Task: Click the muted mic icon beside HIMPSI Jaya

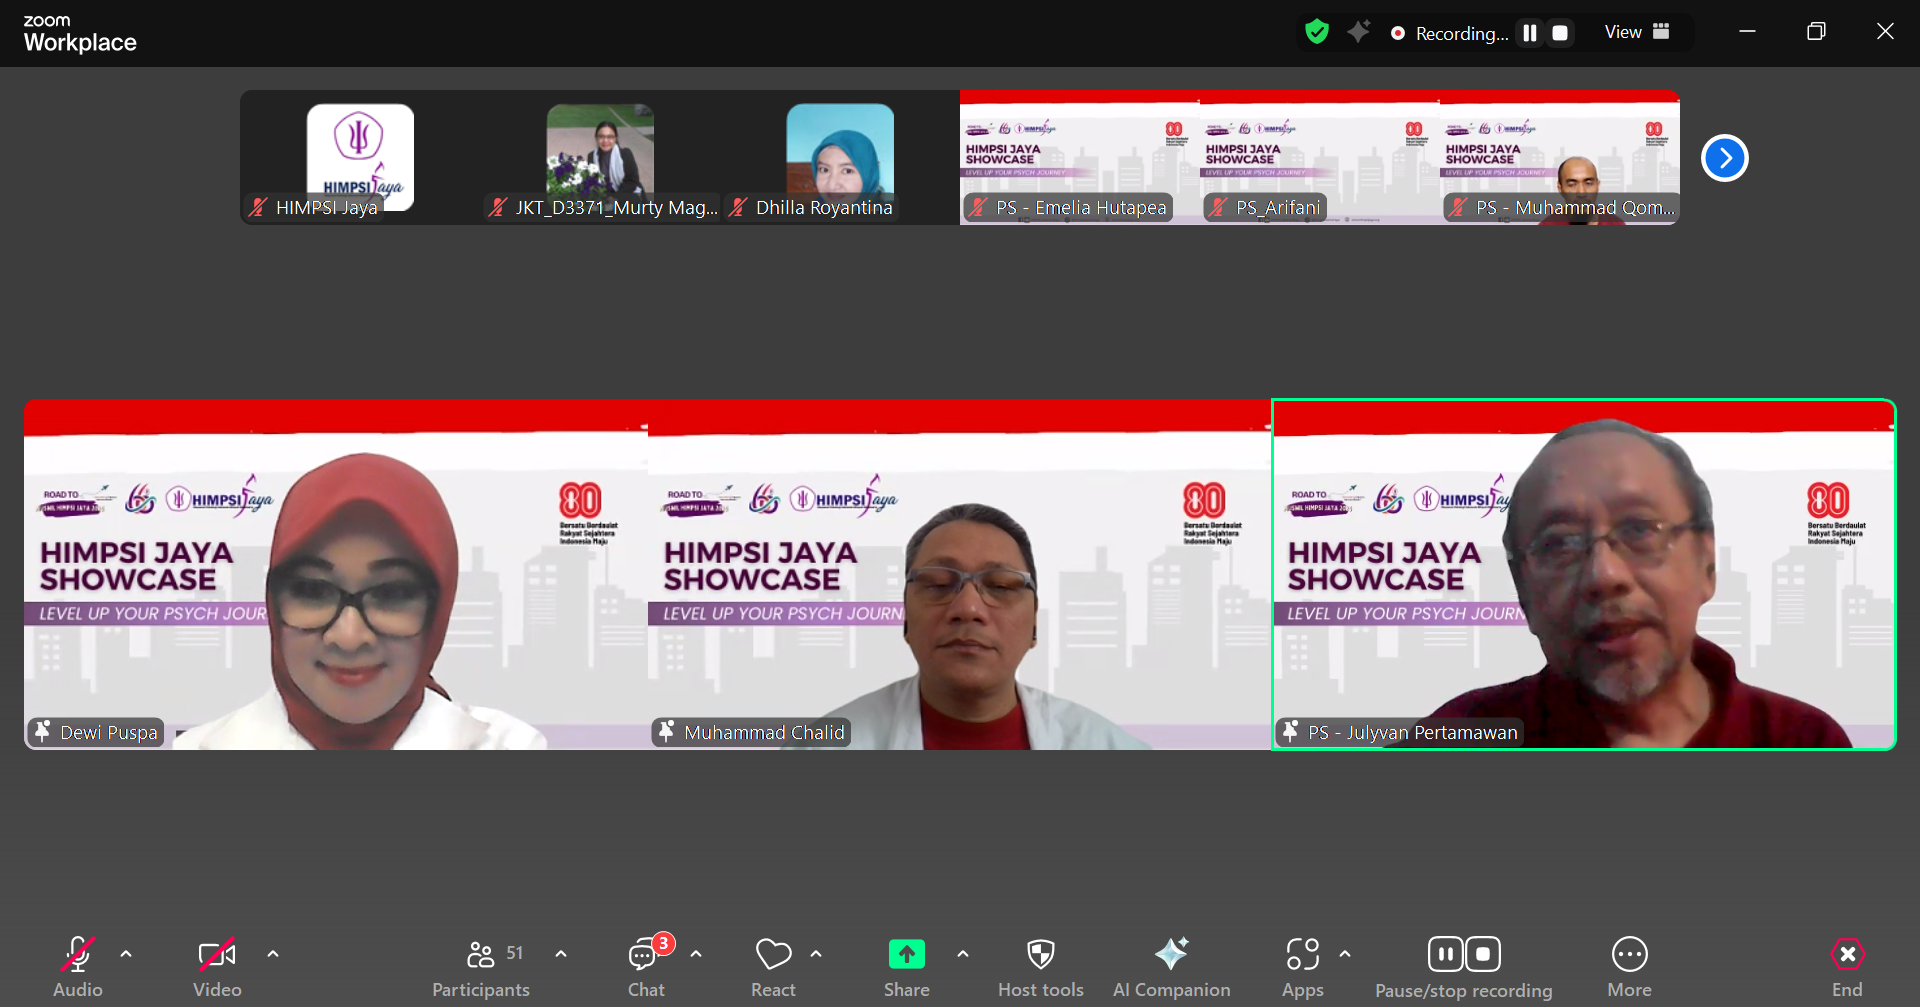Action: tap(259, 207)
